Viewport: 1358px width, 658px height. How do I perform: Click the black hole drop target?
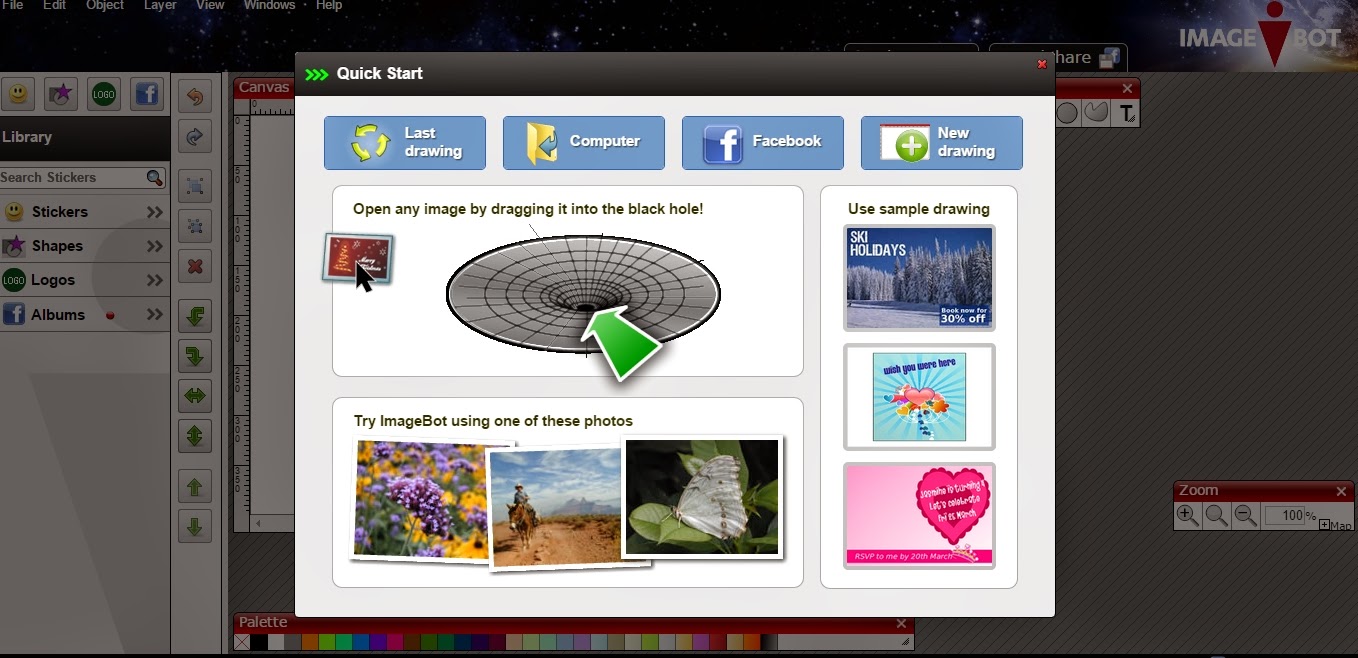pos(583,294)
